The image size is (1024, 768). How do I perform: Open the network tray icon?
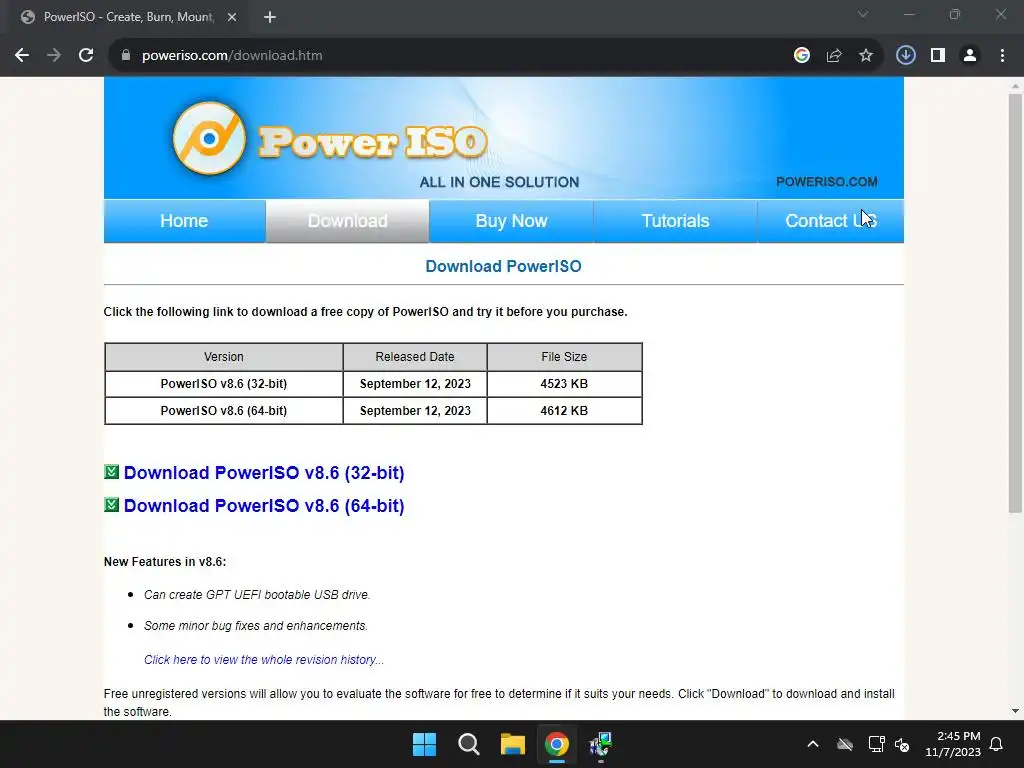tap(876, 744)
